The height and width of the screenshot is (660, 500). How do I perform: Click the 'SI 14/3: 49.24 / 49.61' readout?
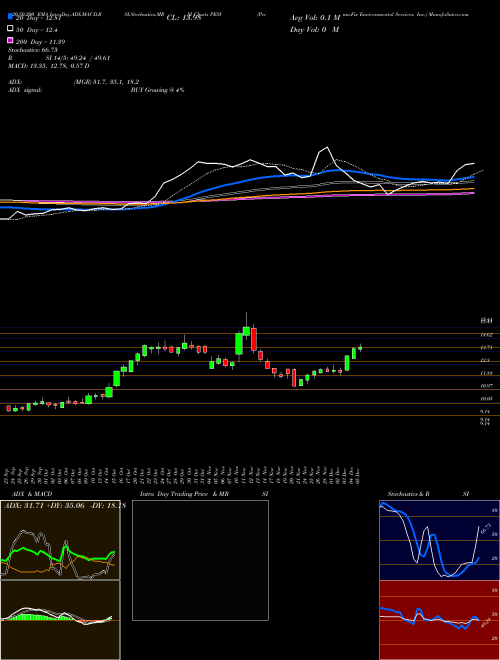pyautogui.click(x=78, y=58)
